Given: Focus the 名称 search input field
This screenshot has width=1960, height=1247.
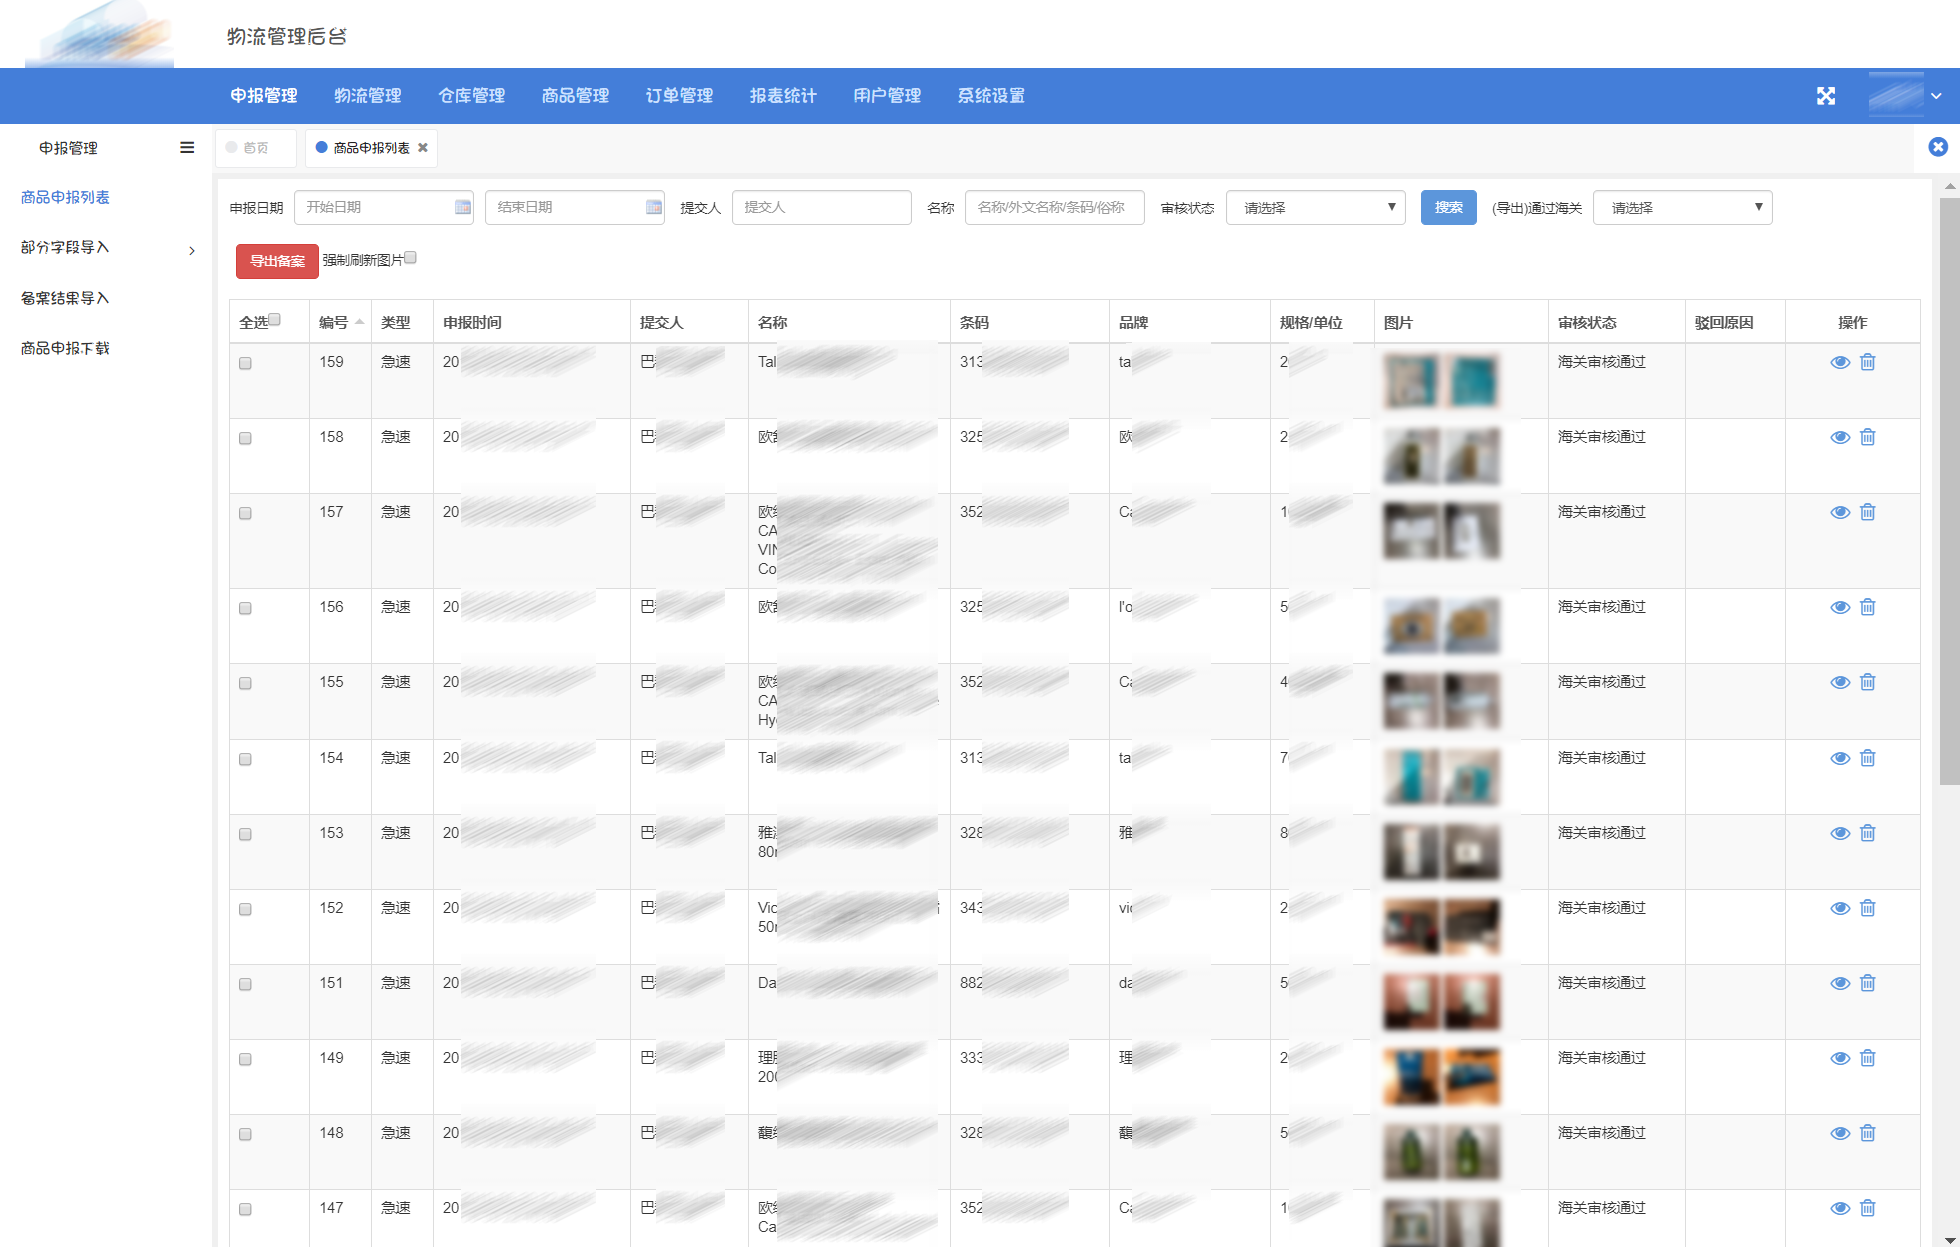Looking at the screenshot, I should pos(1054,207).
